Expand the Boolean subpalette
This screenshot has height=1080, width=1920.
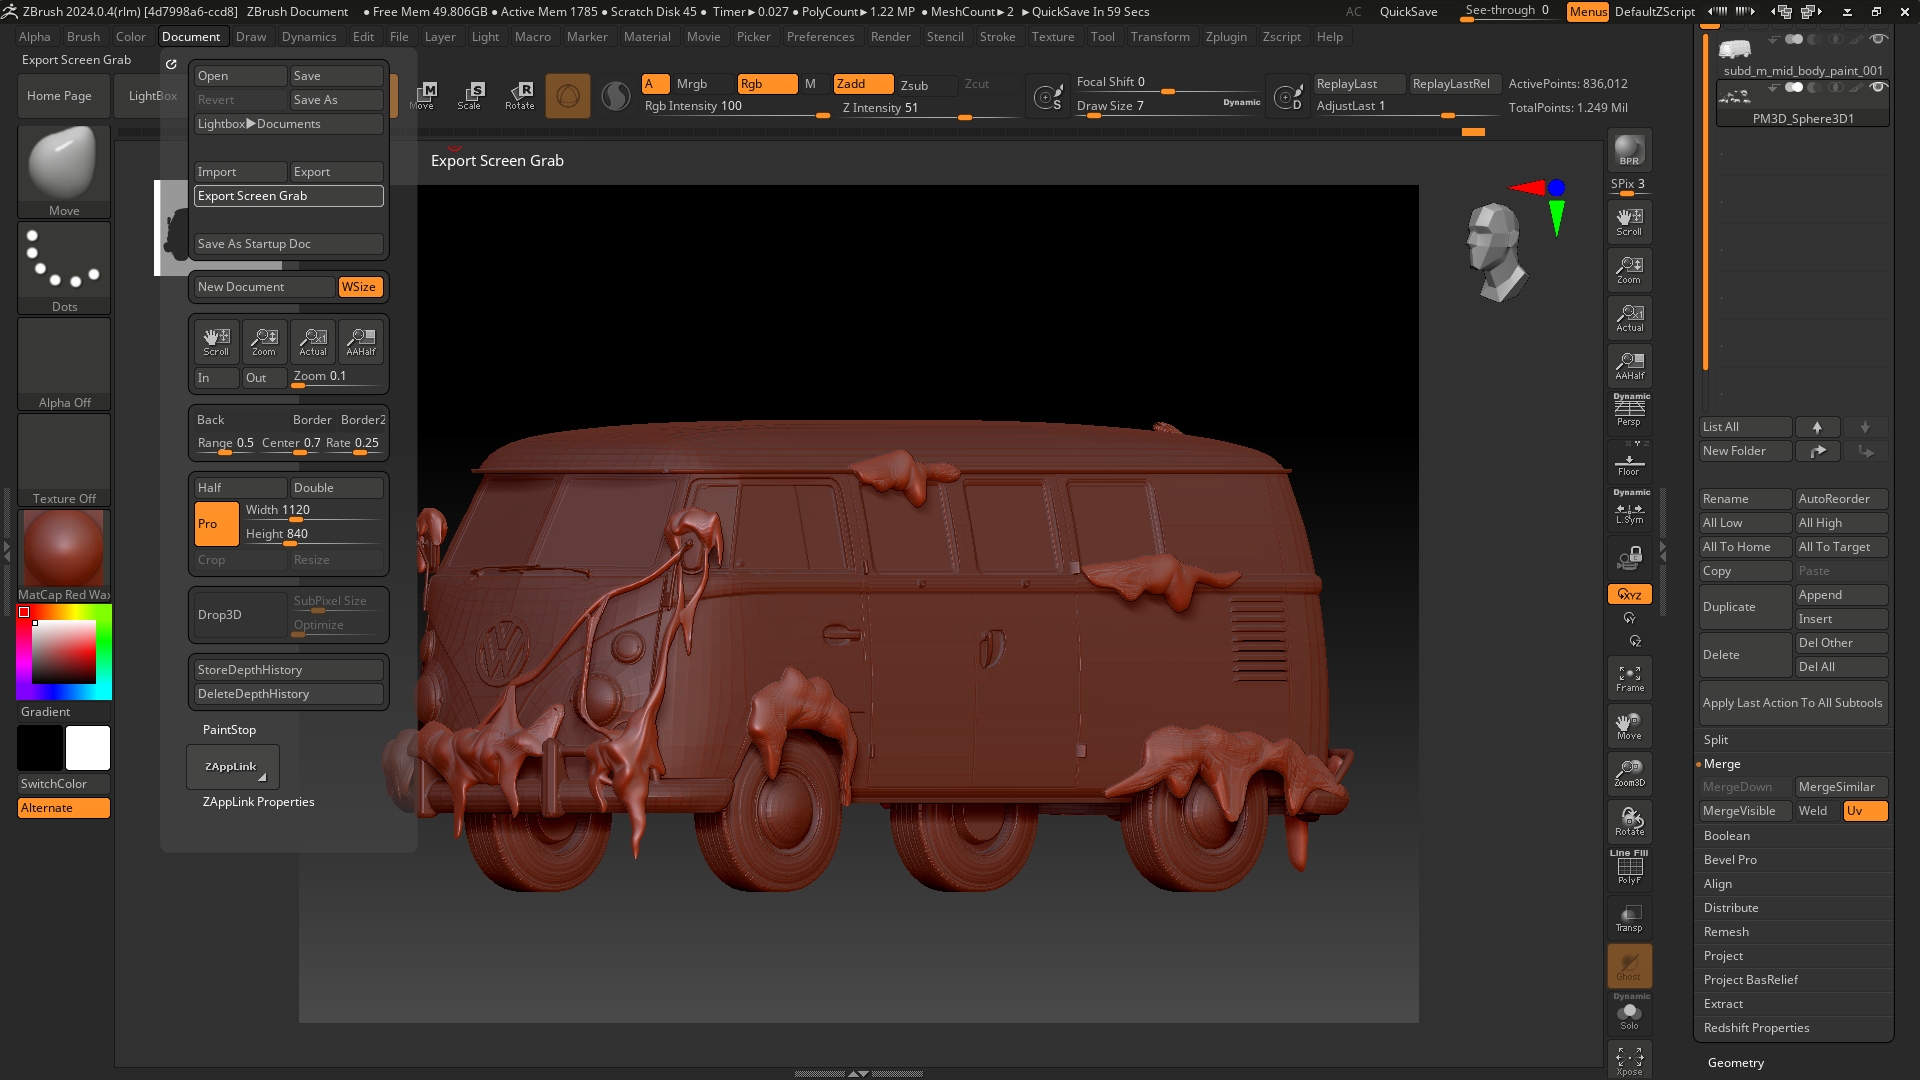pyautogui.click(x=1726, y=836)
